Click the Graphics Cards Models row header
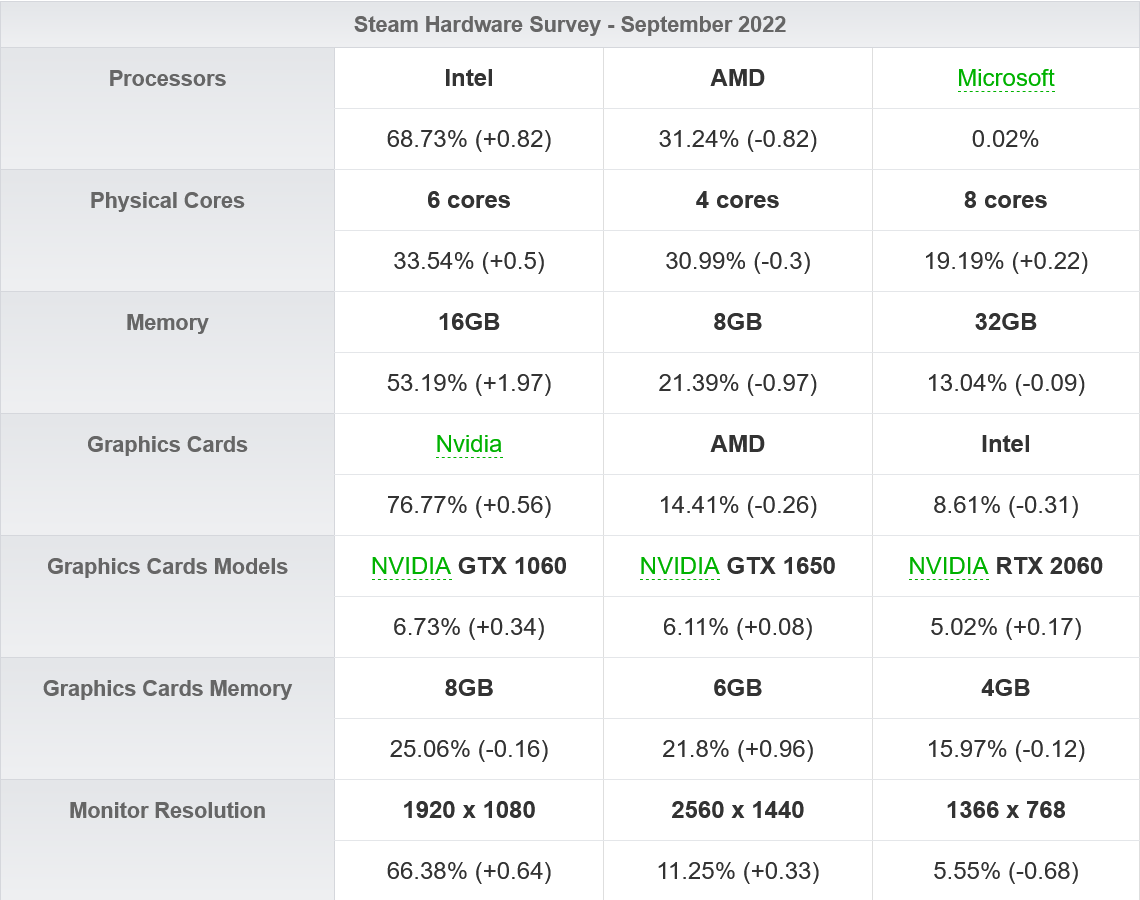This screenshot has height=900, width=1140. (167, 566)
